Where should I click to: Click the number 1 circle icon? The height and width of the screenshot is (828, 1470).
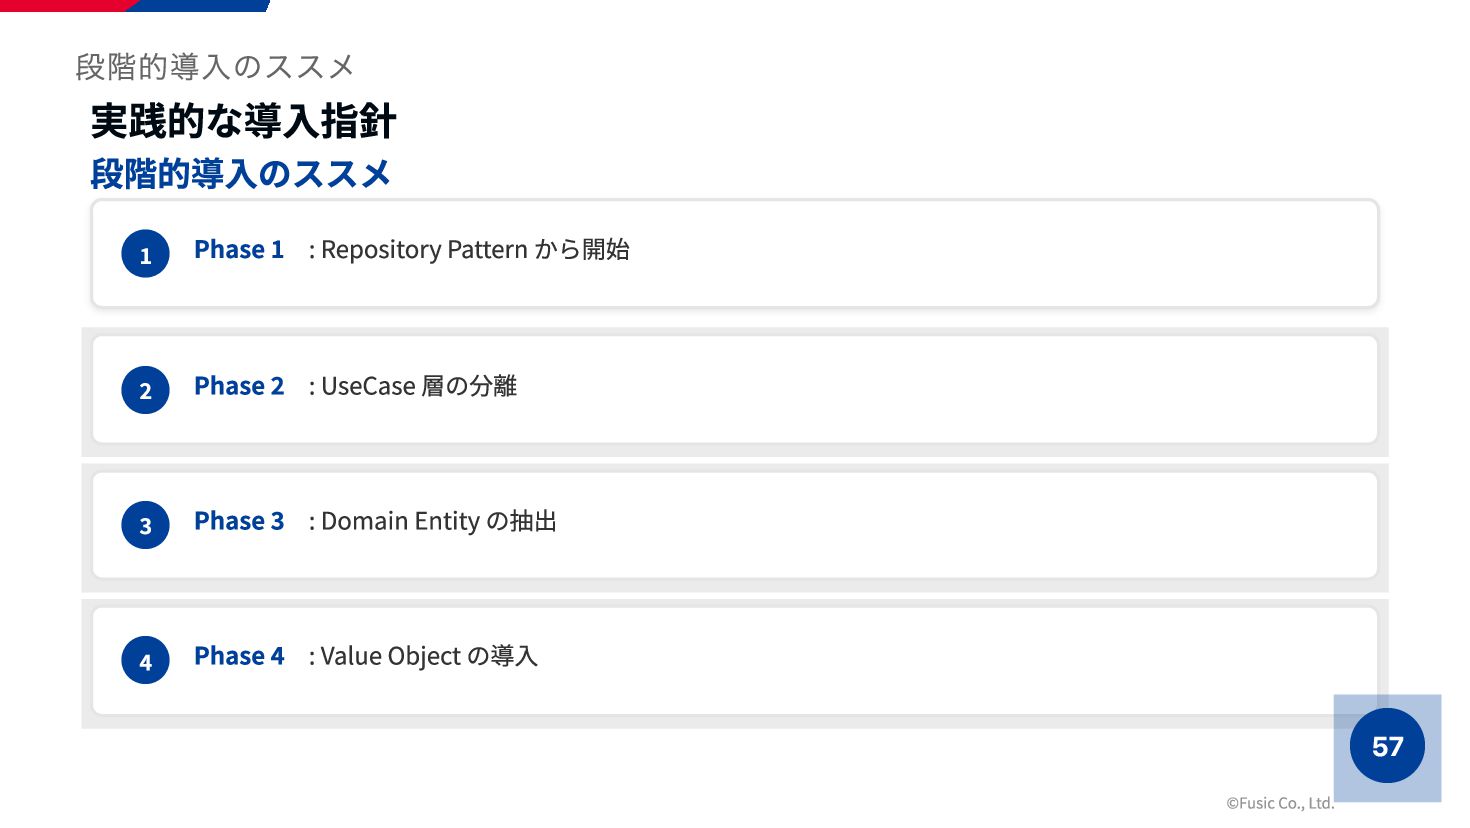point(145,254)
